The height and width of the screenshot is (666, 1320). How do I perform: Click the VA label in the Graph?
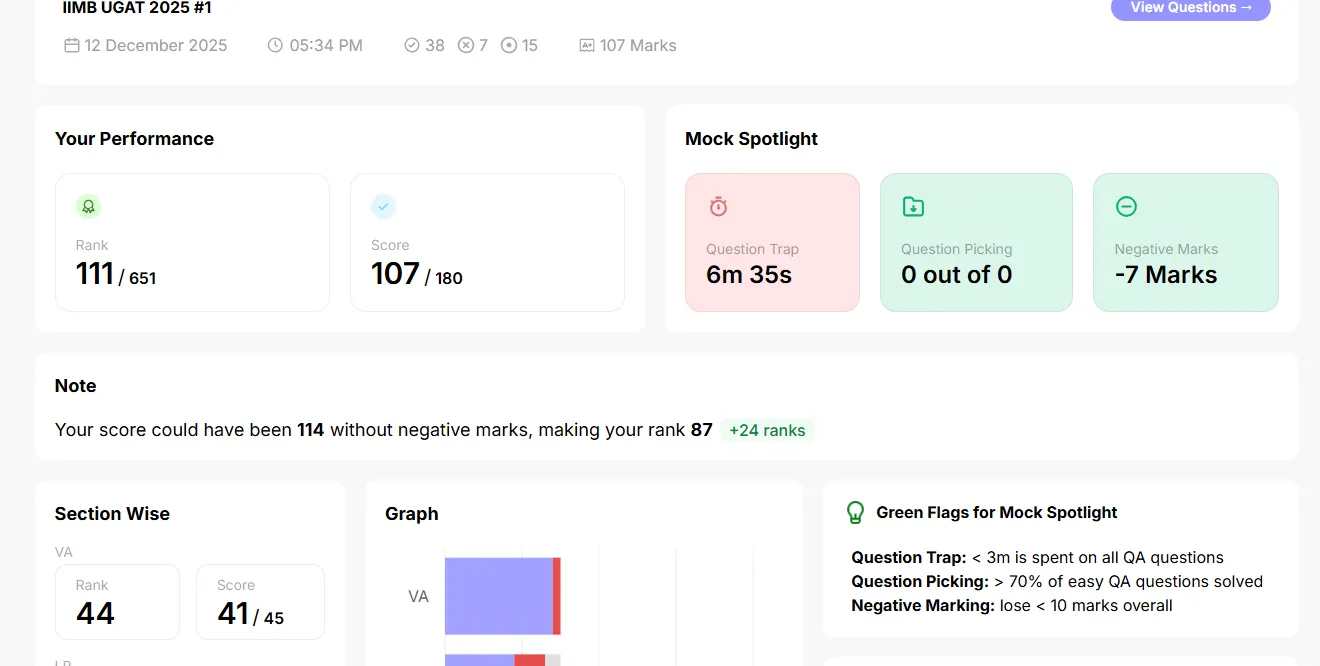pos(418,596)
